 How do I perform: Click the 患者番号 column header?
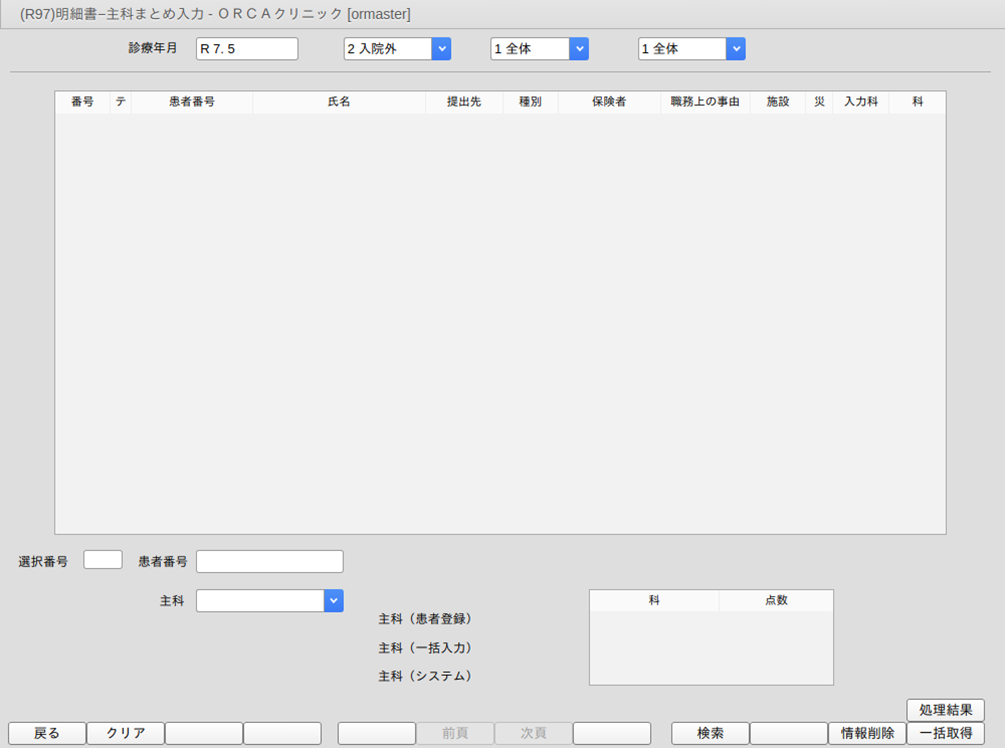point(191,102)
